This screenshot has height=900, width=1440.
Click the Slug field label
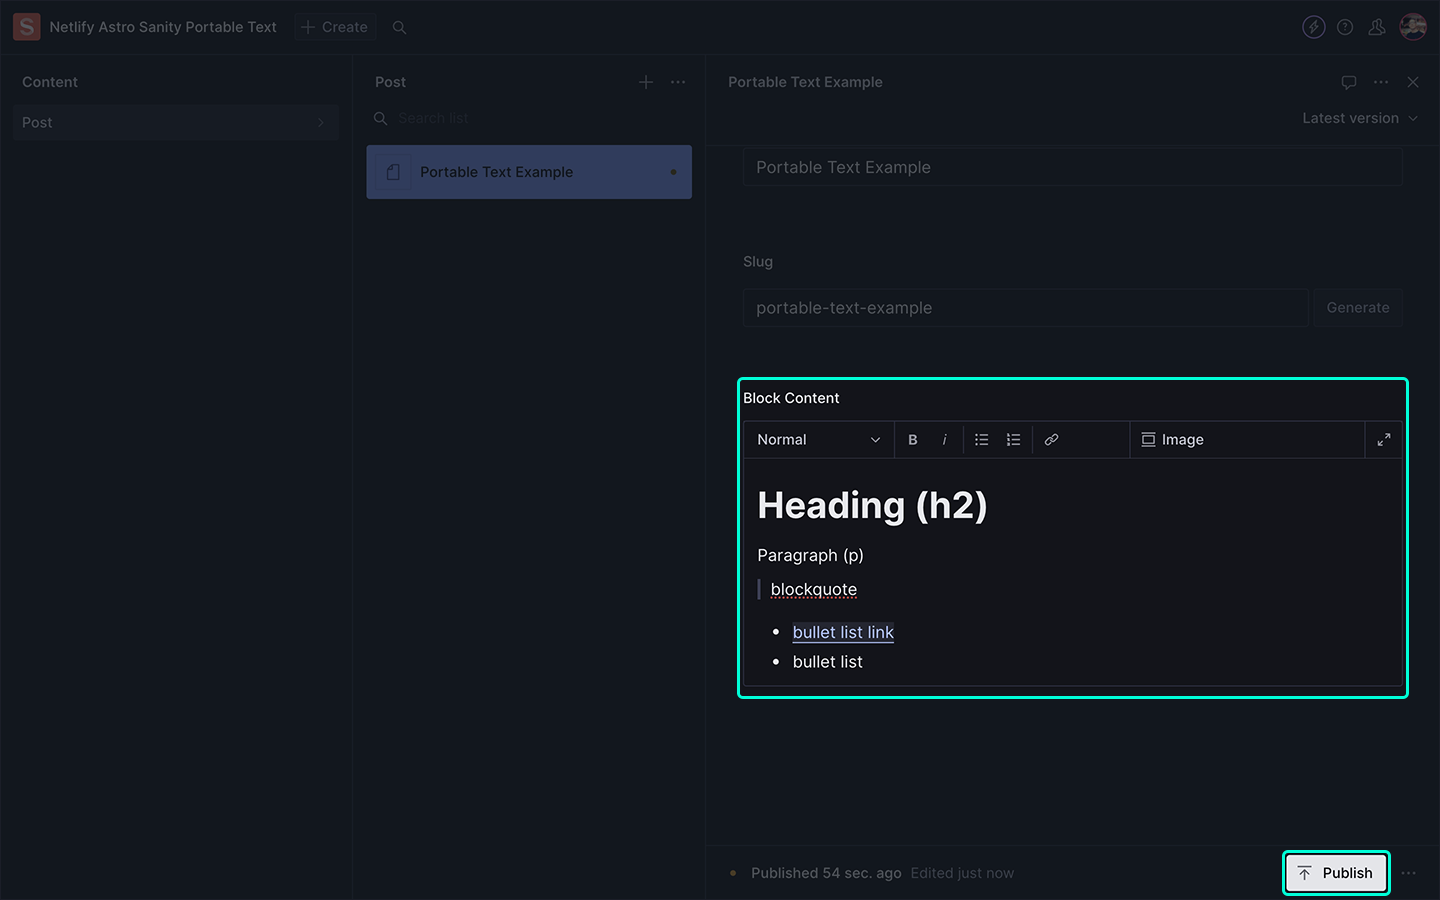coord(758,262)
